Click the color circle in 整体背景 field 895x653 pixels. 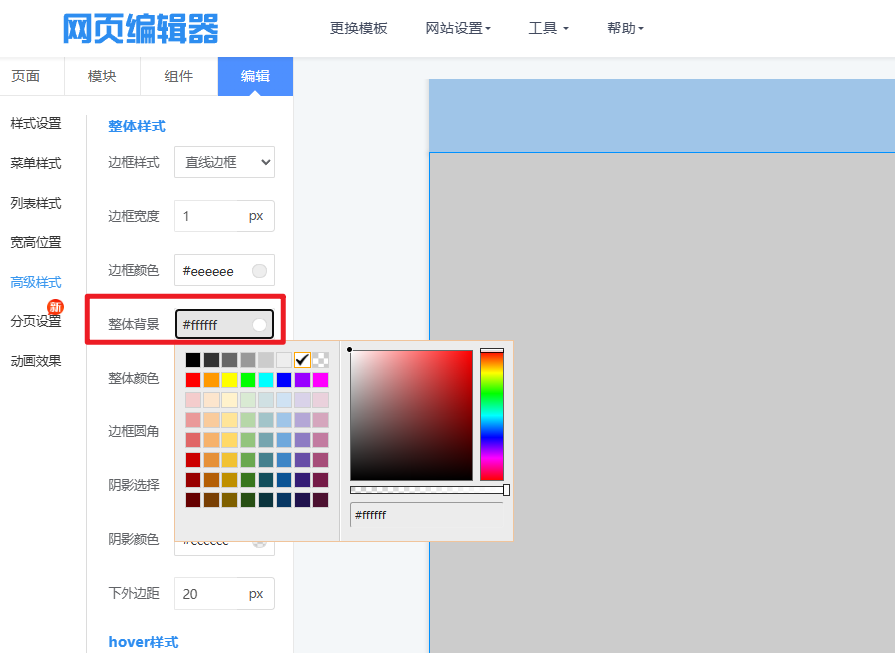click(259, 325)
